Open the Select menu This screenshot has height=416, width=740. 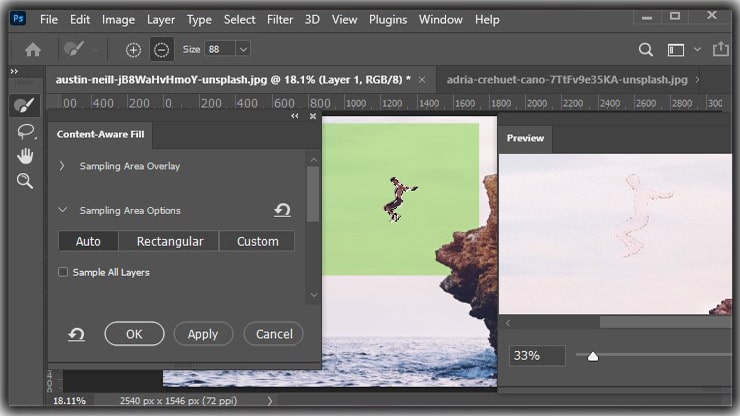click(239, 20)
